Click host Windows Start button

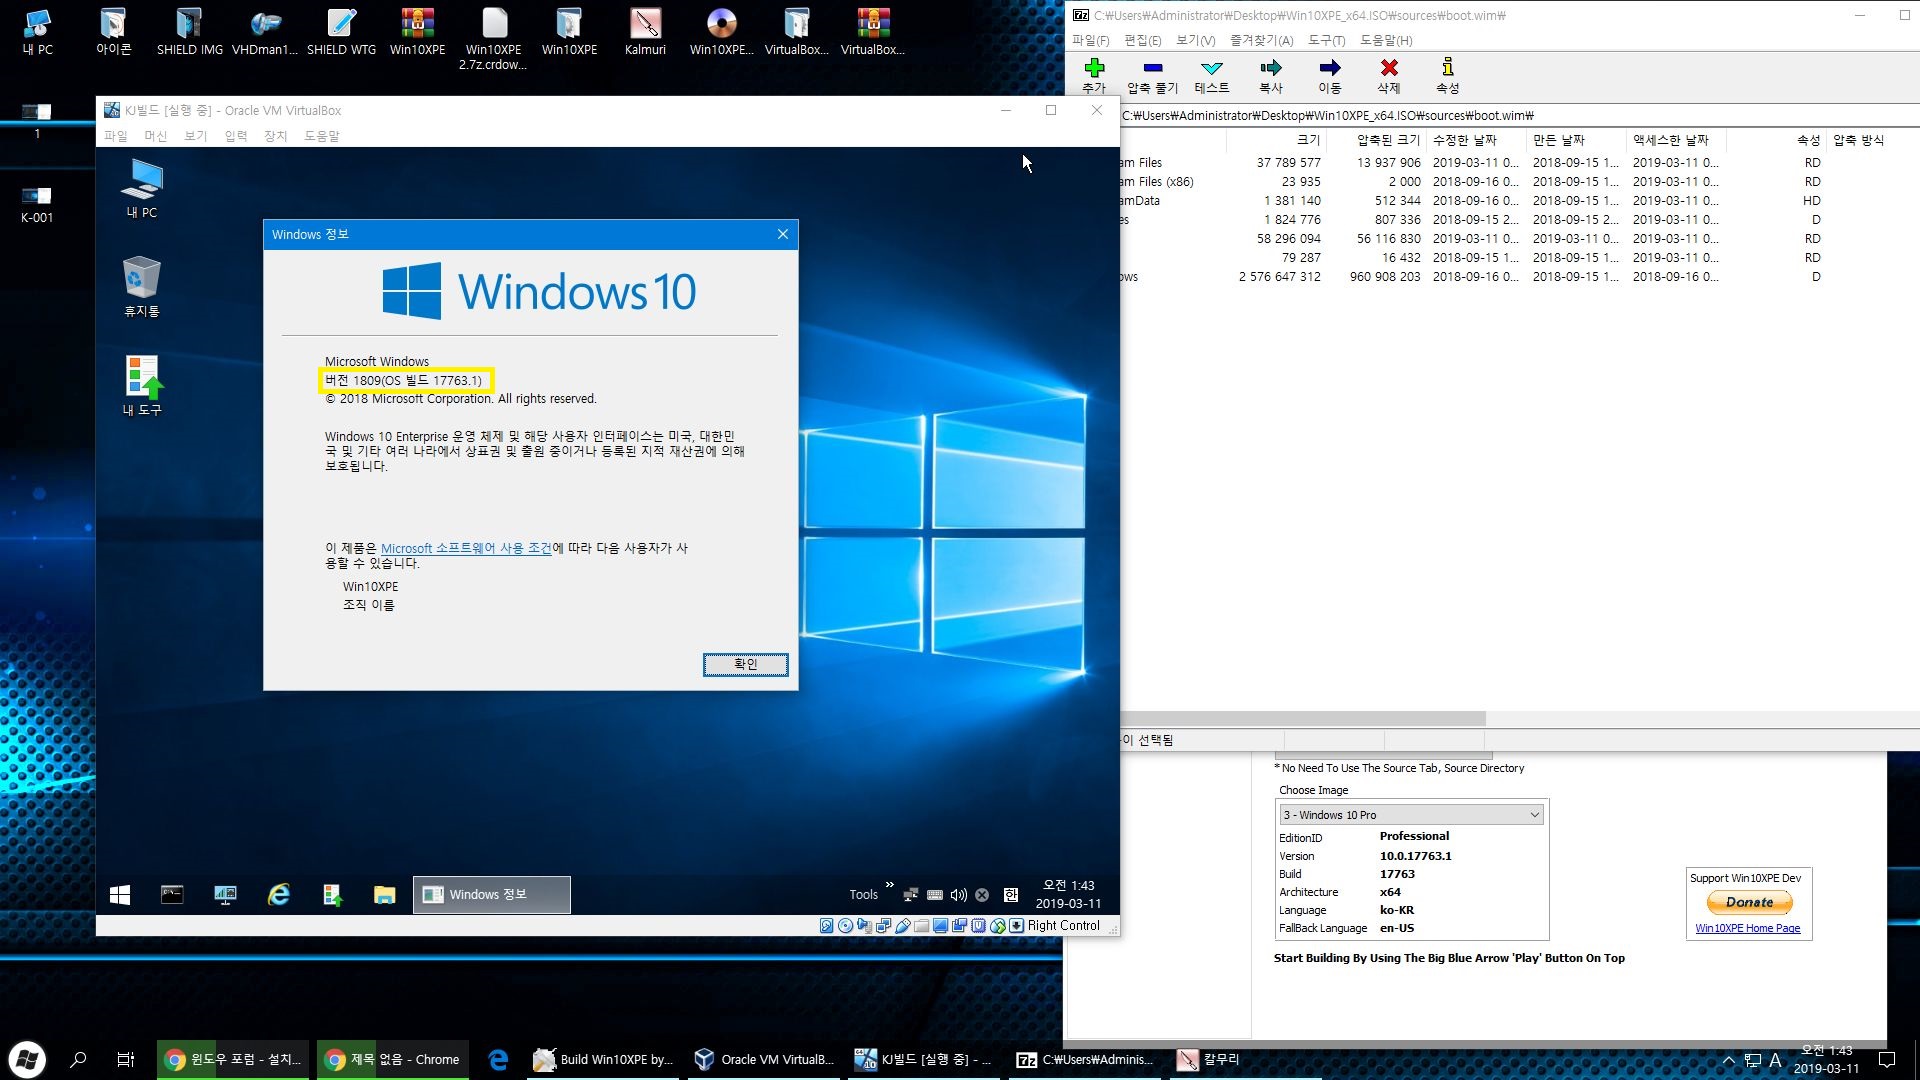tap(27, 1059)
